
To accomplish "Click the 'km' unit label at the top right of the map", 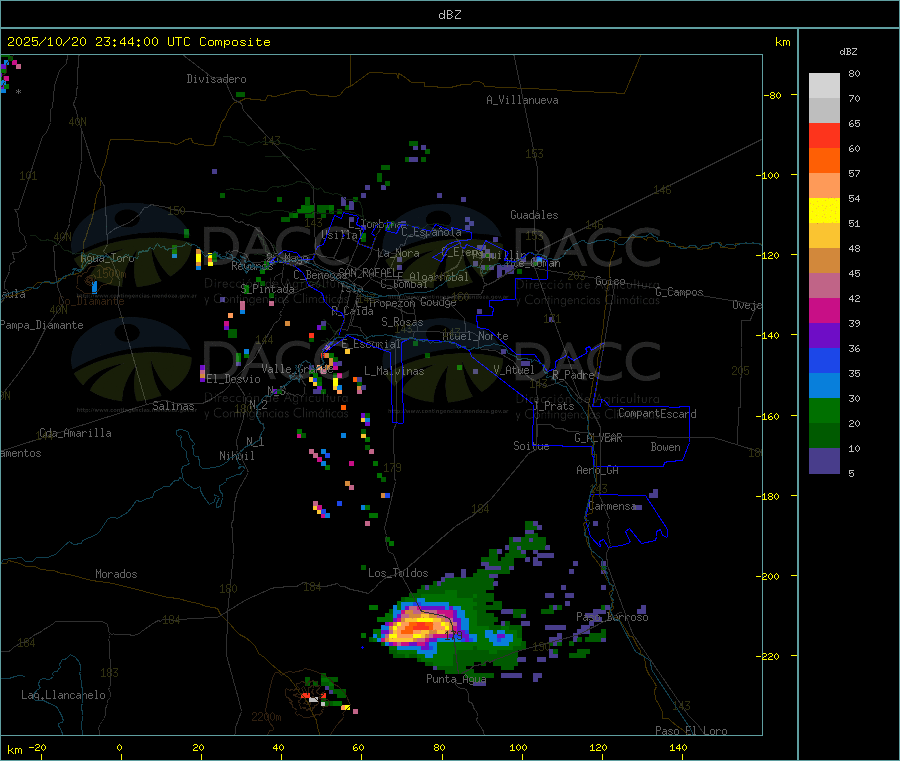I will [x=782, y=42].
